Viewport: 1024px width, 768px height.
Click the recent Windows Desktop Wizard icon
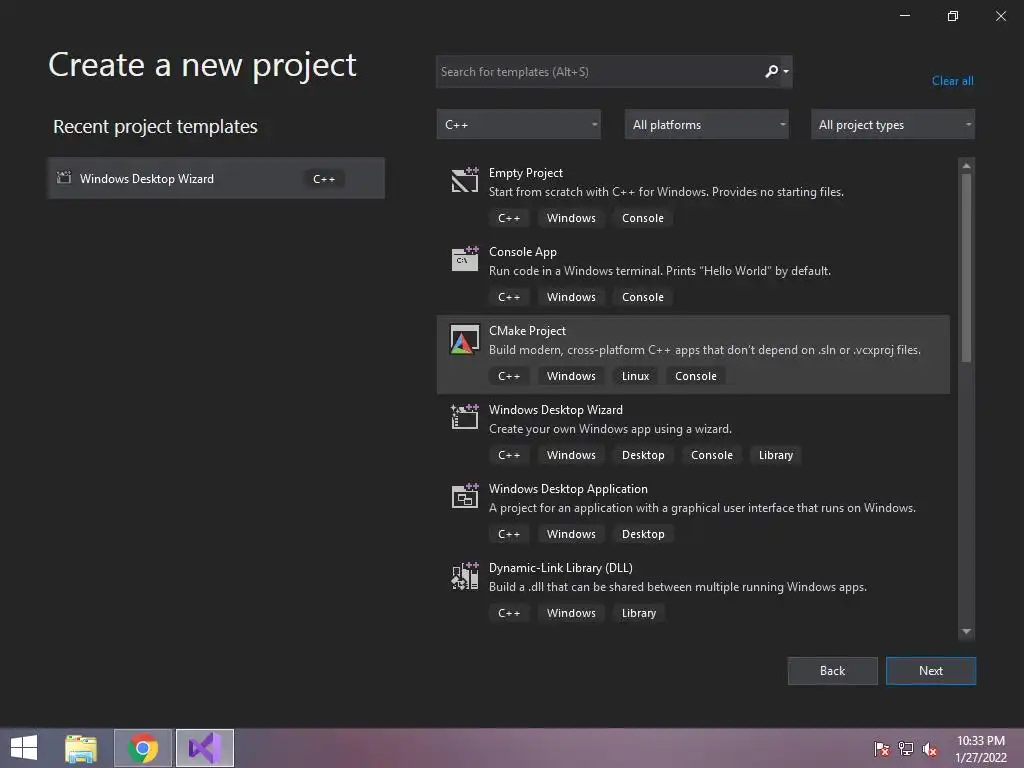(64, 178)
